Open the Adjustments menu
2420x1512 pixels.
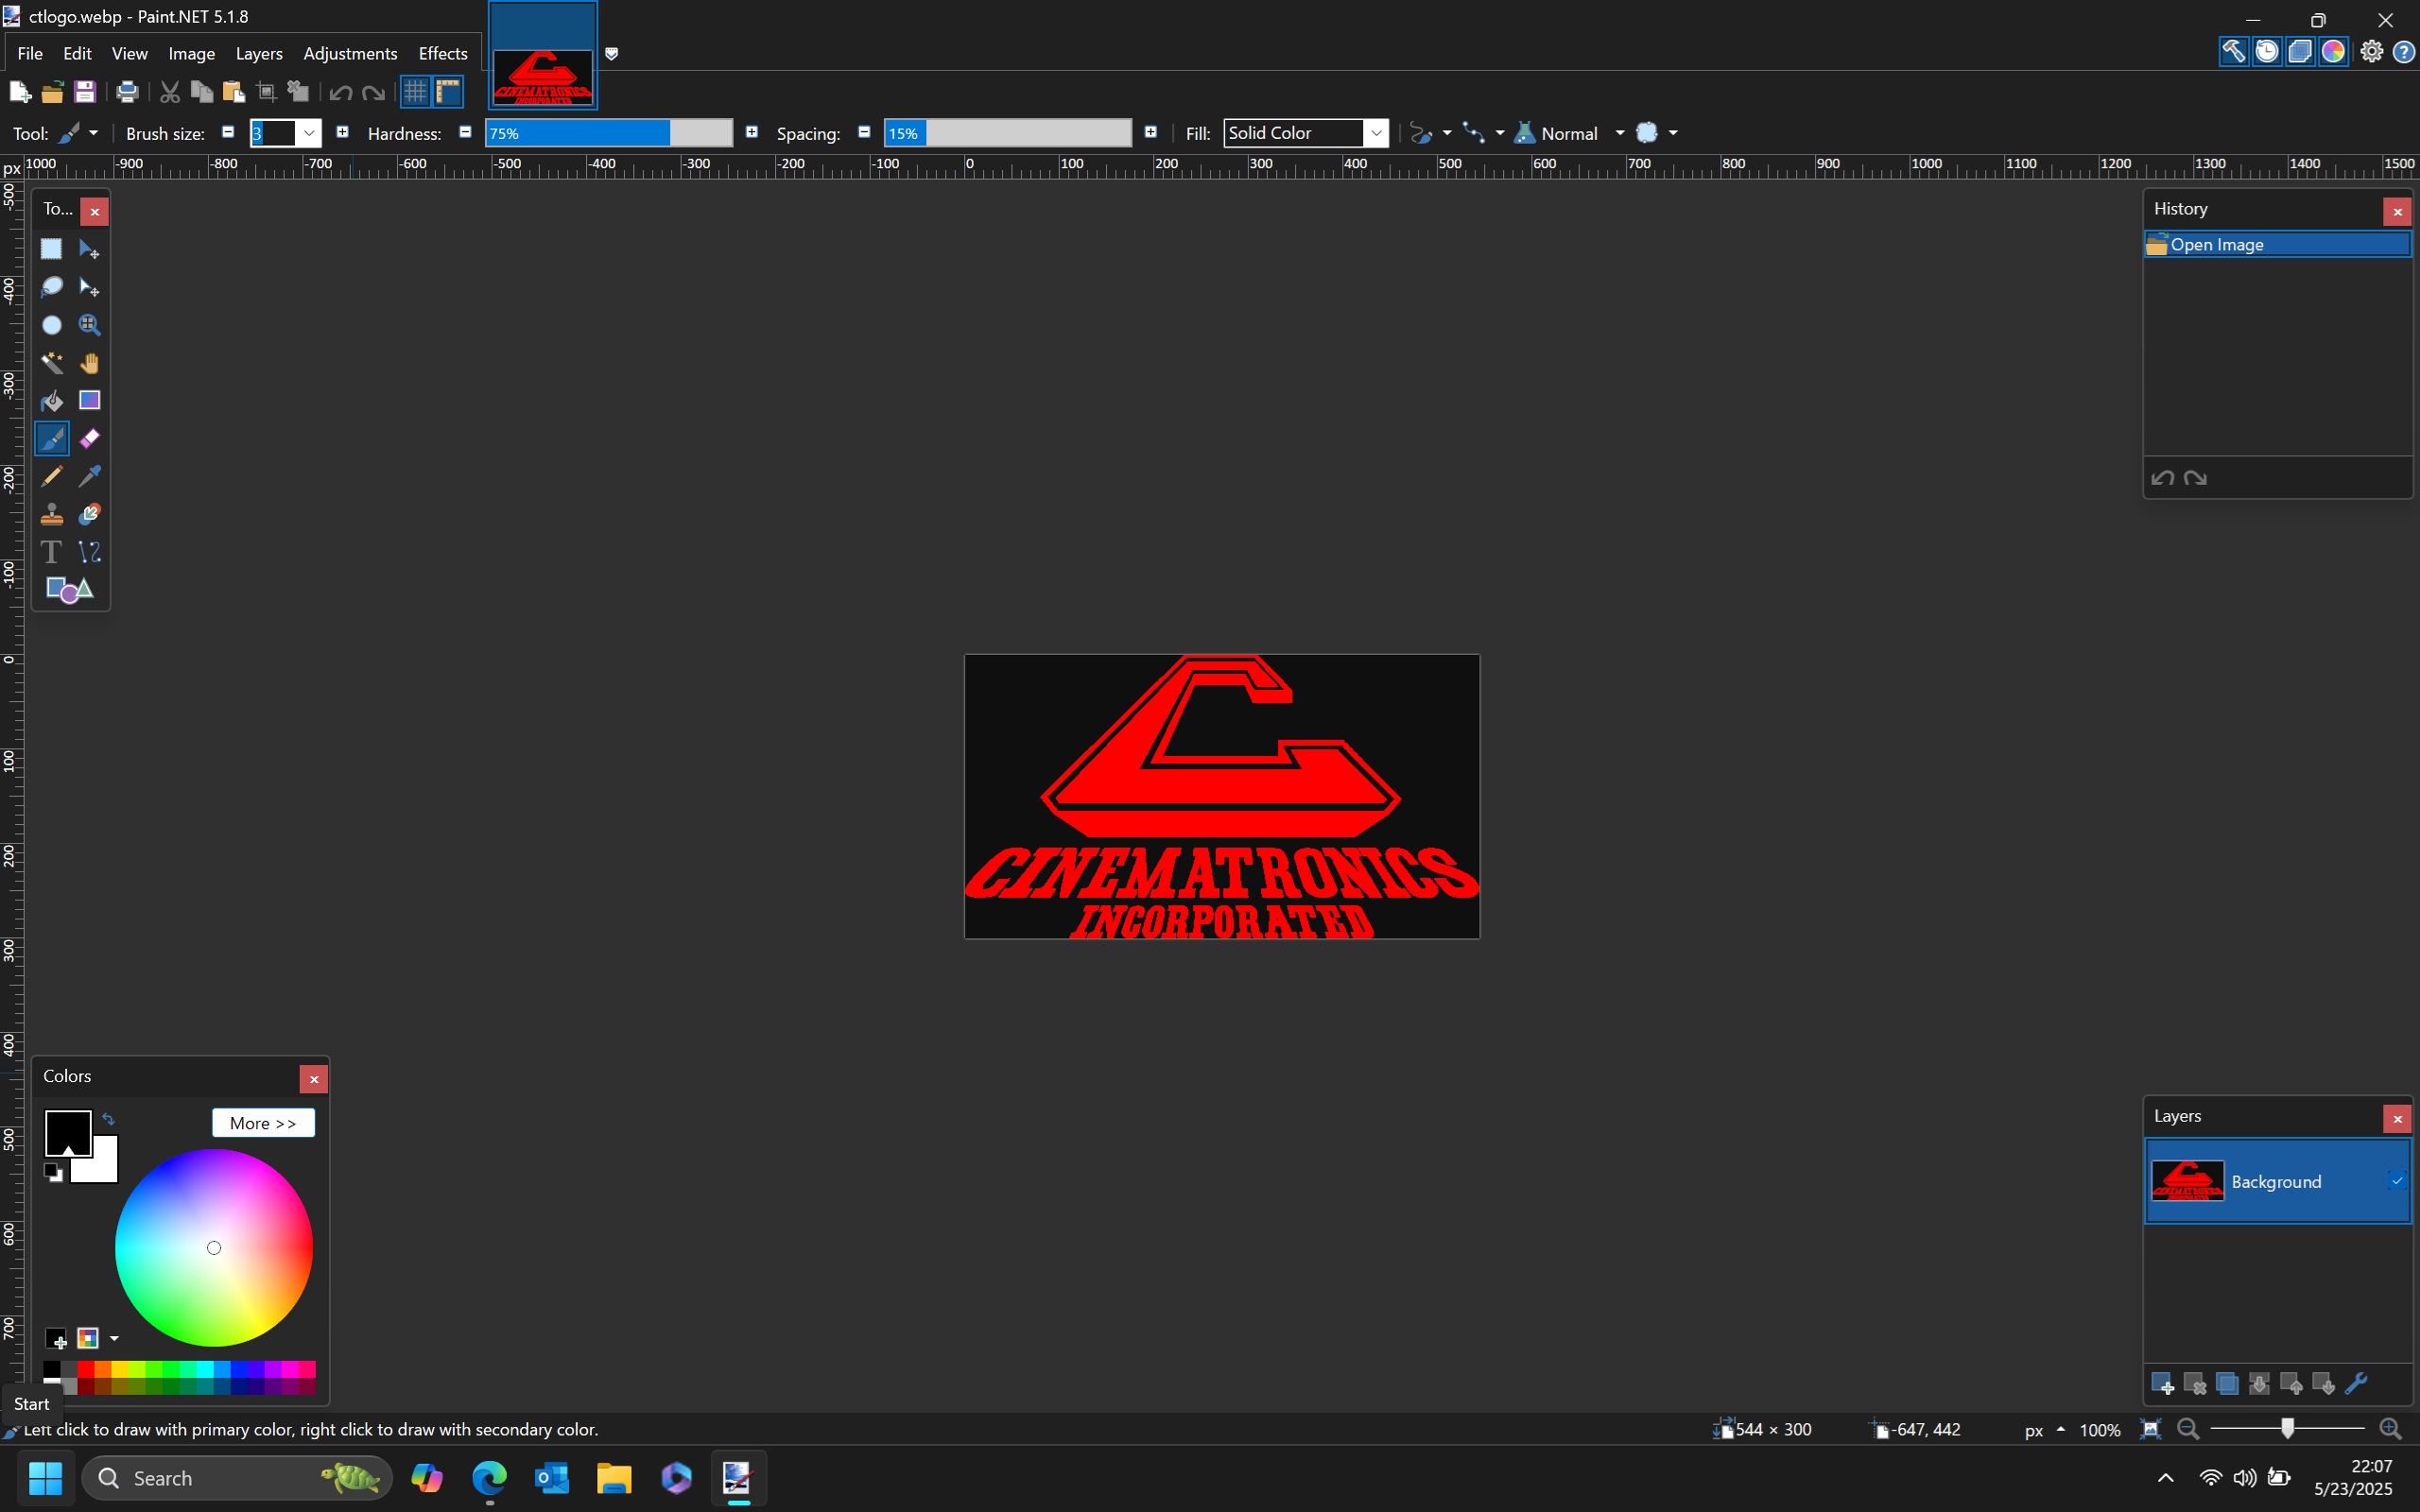(350, 53)
